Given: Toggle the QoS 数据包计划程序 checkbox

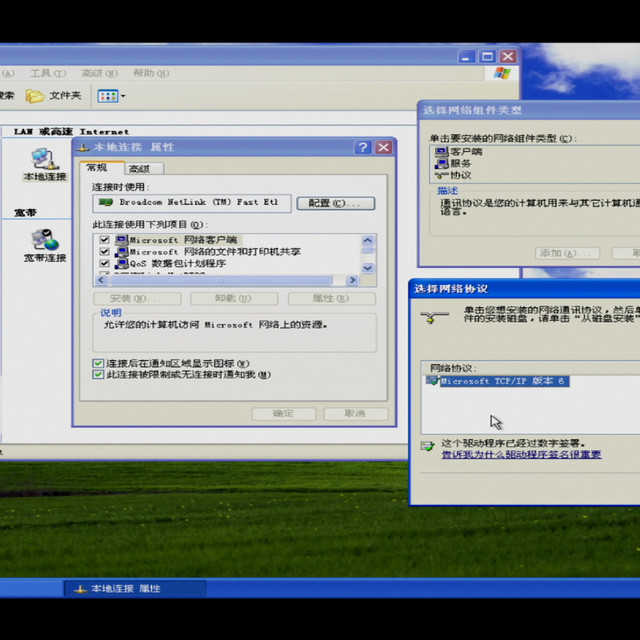Looking at the screenshot, I should [104, 263].
